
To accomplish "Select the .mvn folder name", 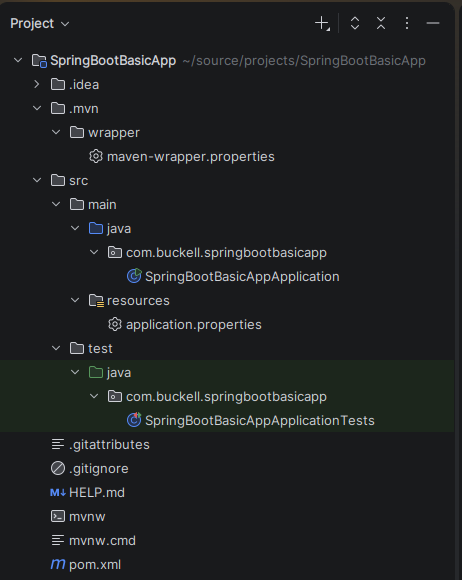I will click(84, 109).
